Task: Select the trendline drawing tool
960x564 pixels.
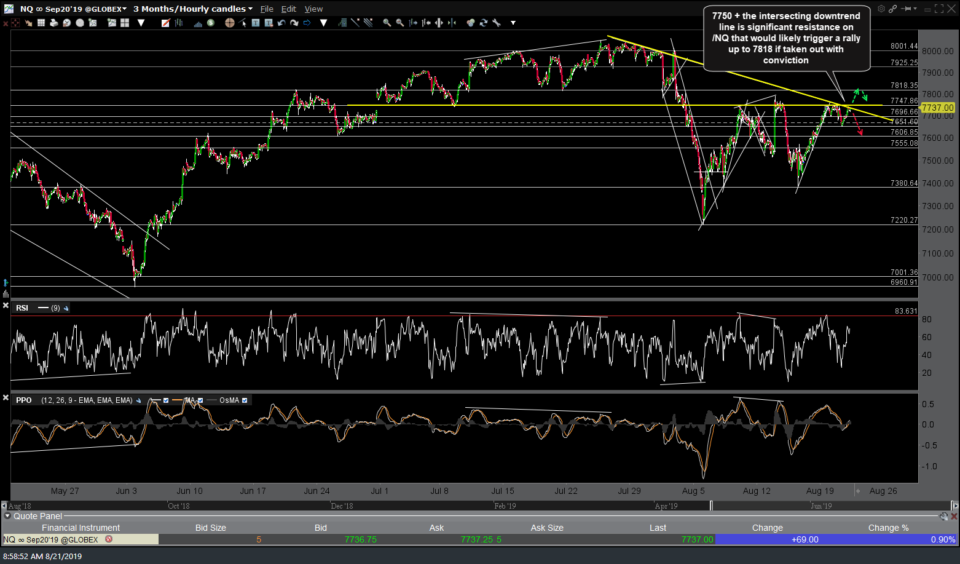Action: click(x=355, y=23)
